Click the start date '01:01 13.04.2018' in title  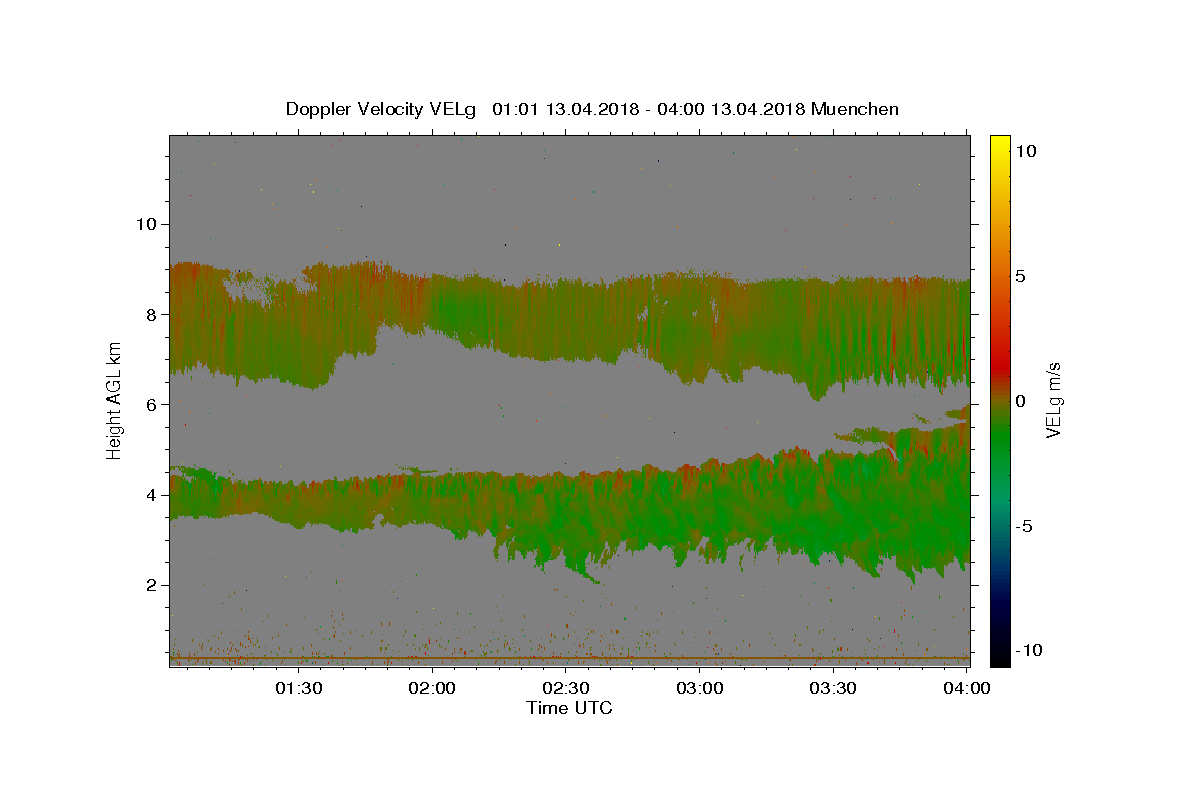click(564, 109)
